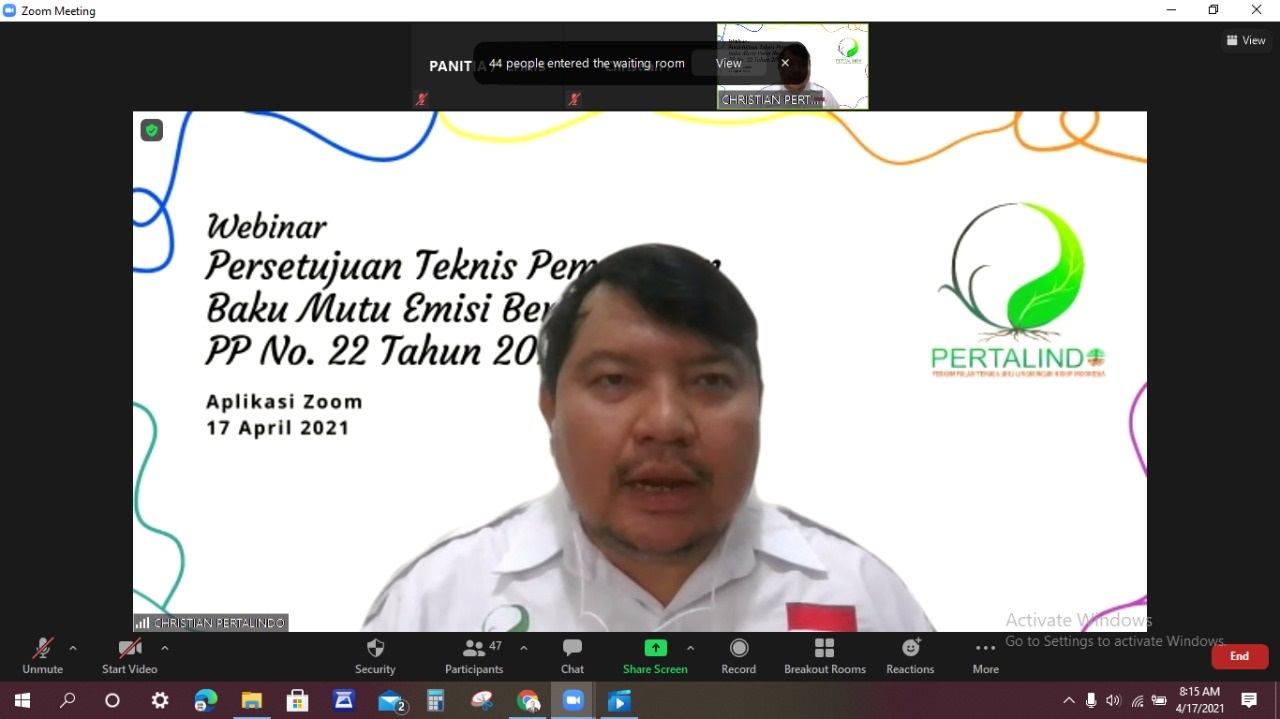Click the red End meeting button
The height and width of the screenshot is (719, 1280).
coord(1239,656)
